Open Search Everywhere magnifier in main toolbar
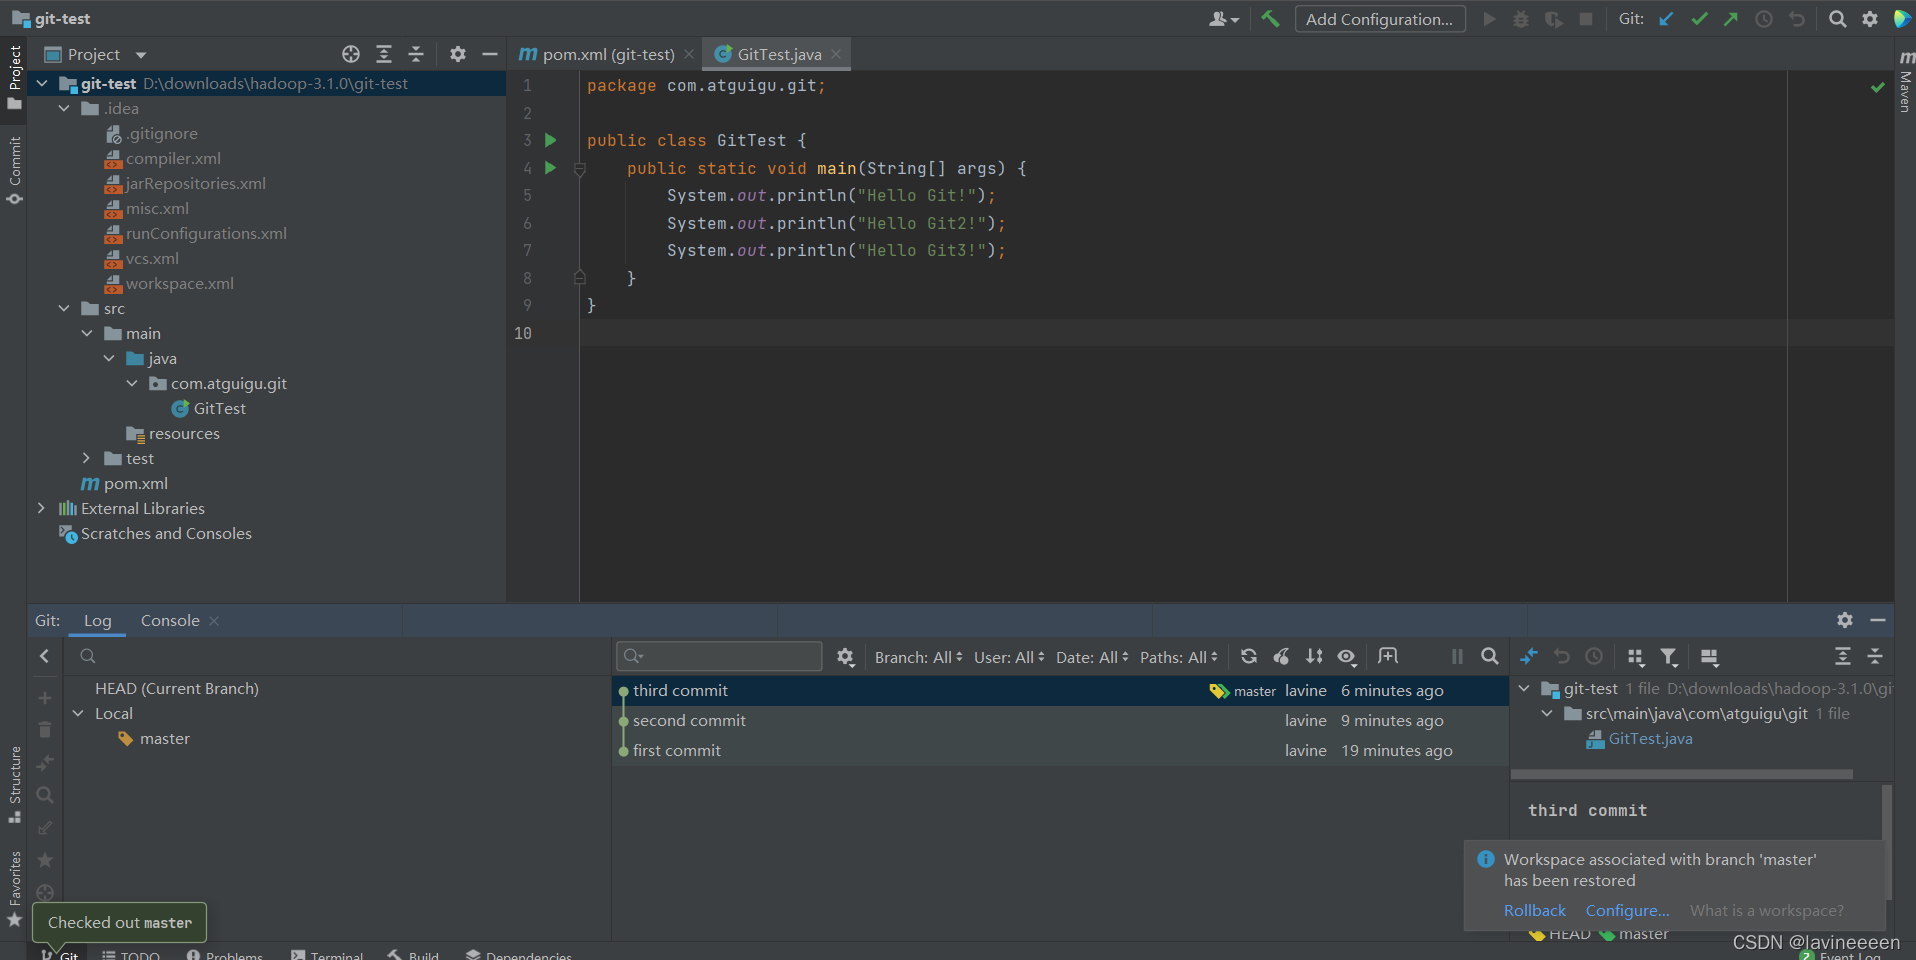 1837,19
